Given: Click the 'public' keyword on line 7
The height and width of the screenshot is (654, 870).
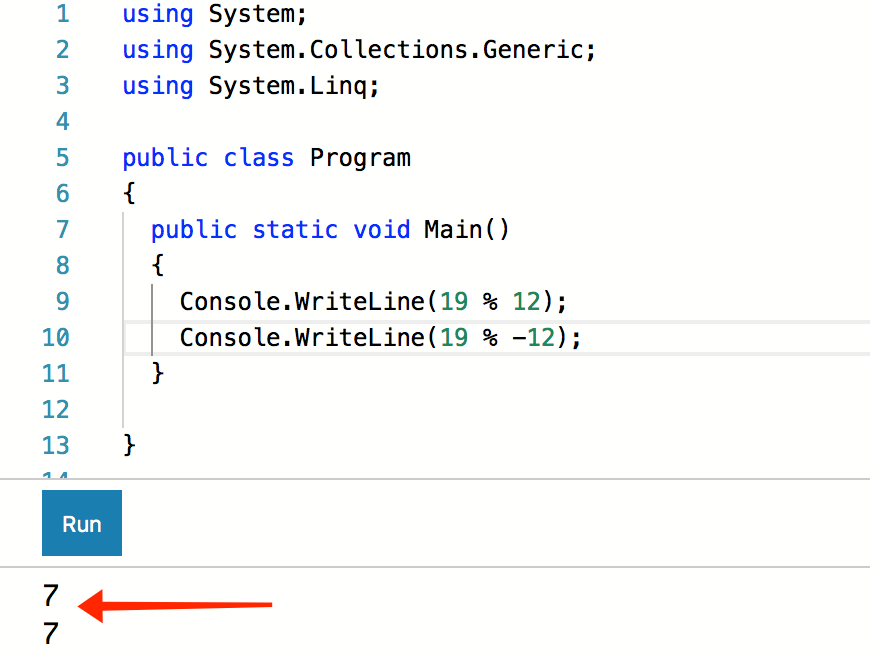Looking at the screenshot, I should (194, 230).
